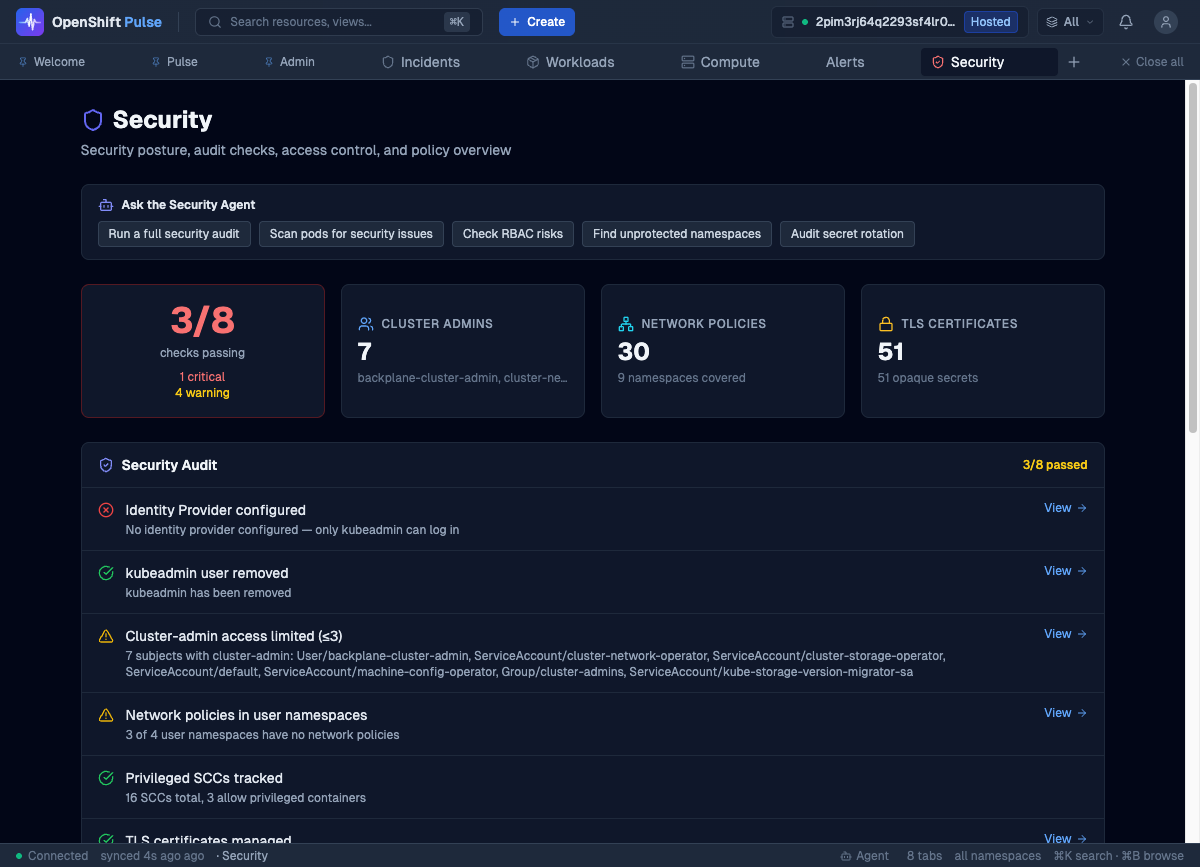Click the TLS Certificates padlock icon
Image resolution: width=1200 pixels, height=867 pixels.
click(885, 324)
